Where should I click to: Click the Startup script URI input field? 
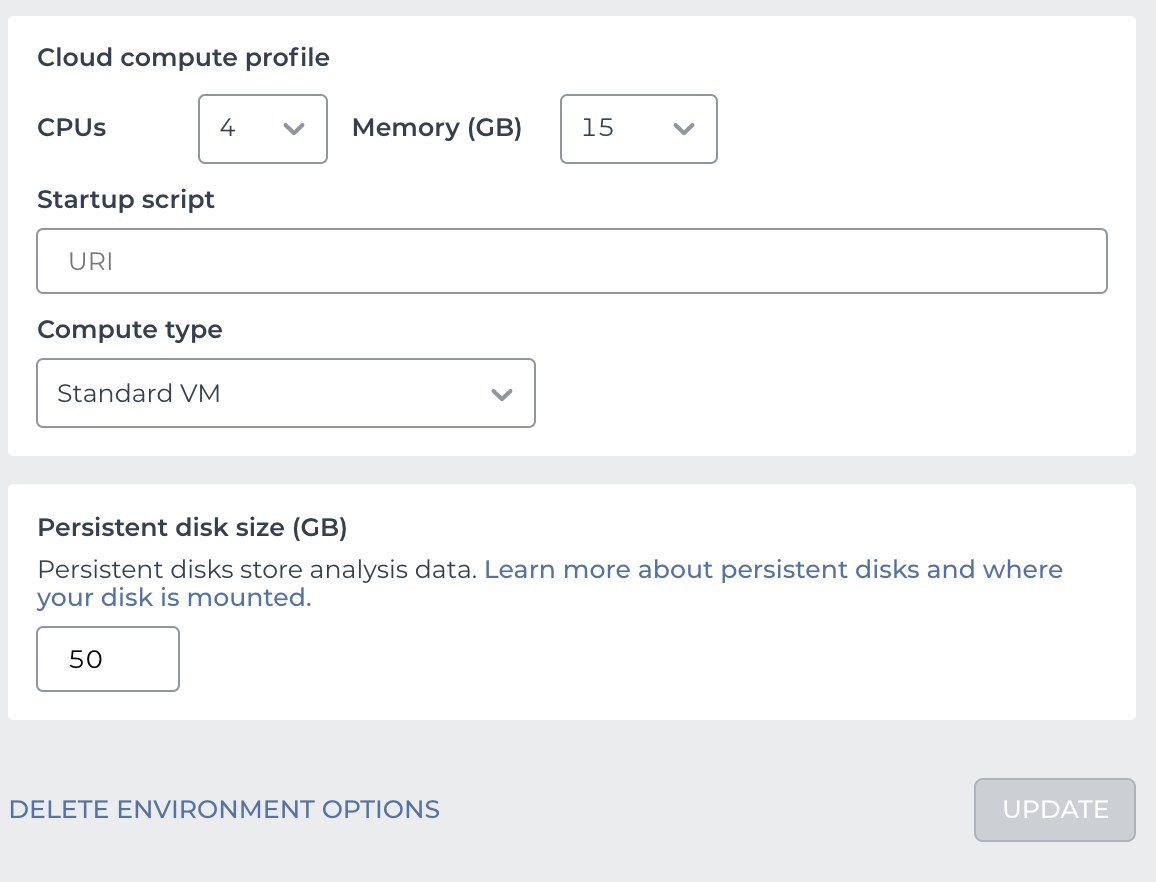pos(572,261)
